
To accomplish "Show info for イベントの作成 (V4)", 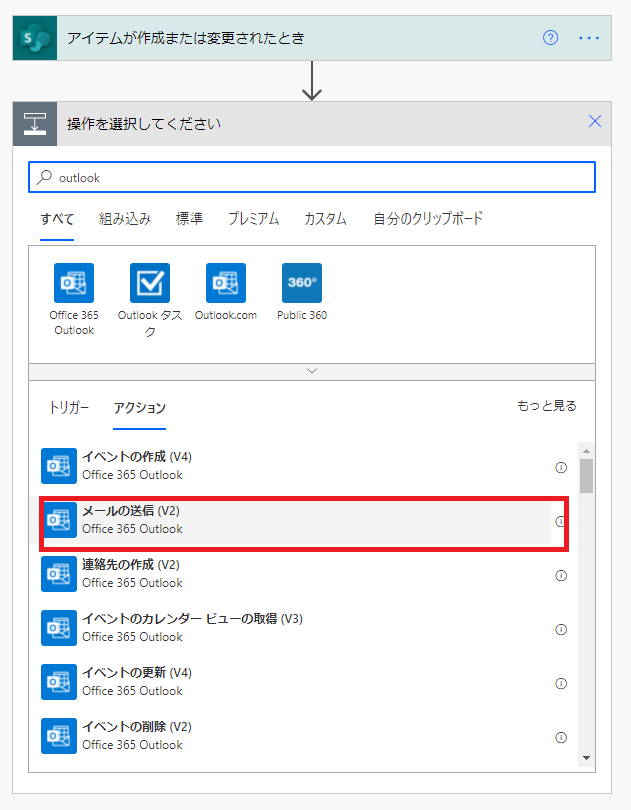I will point(561,468).
